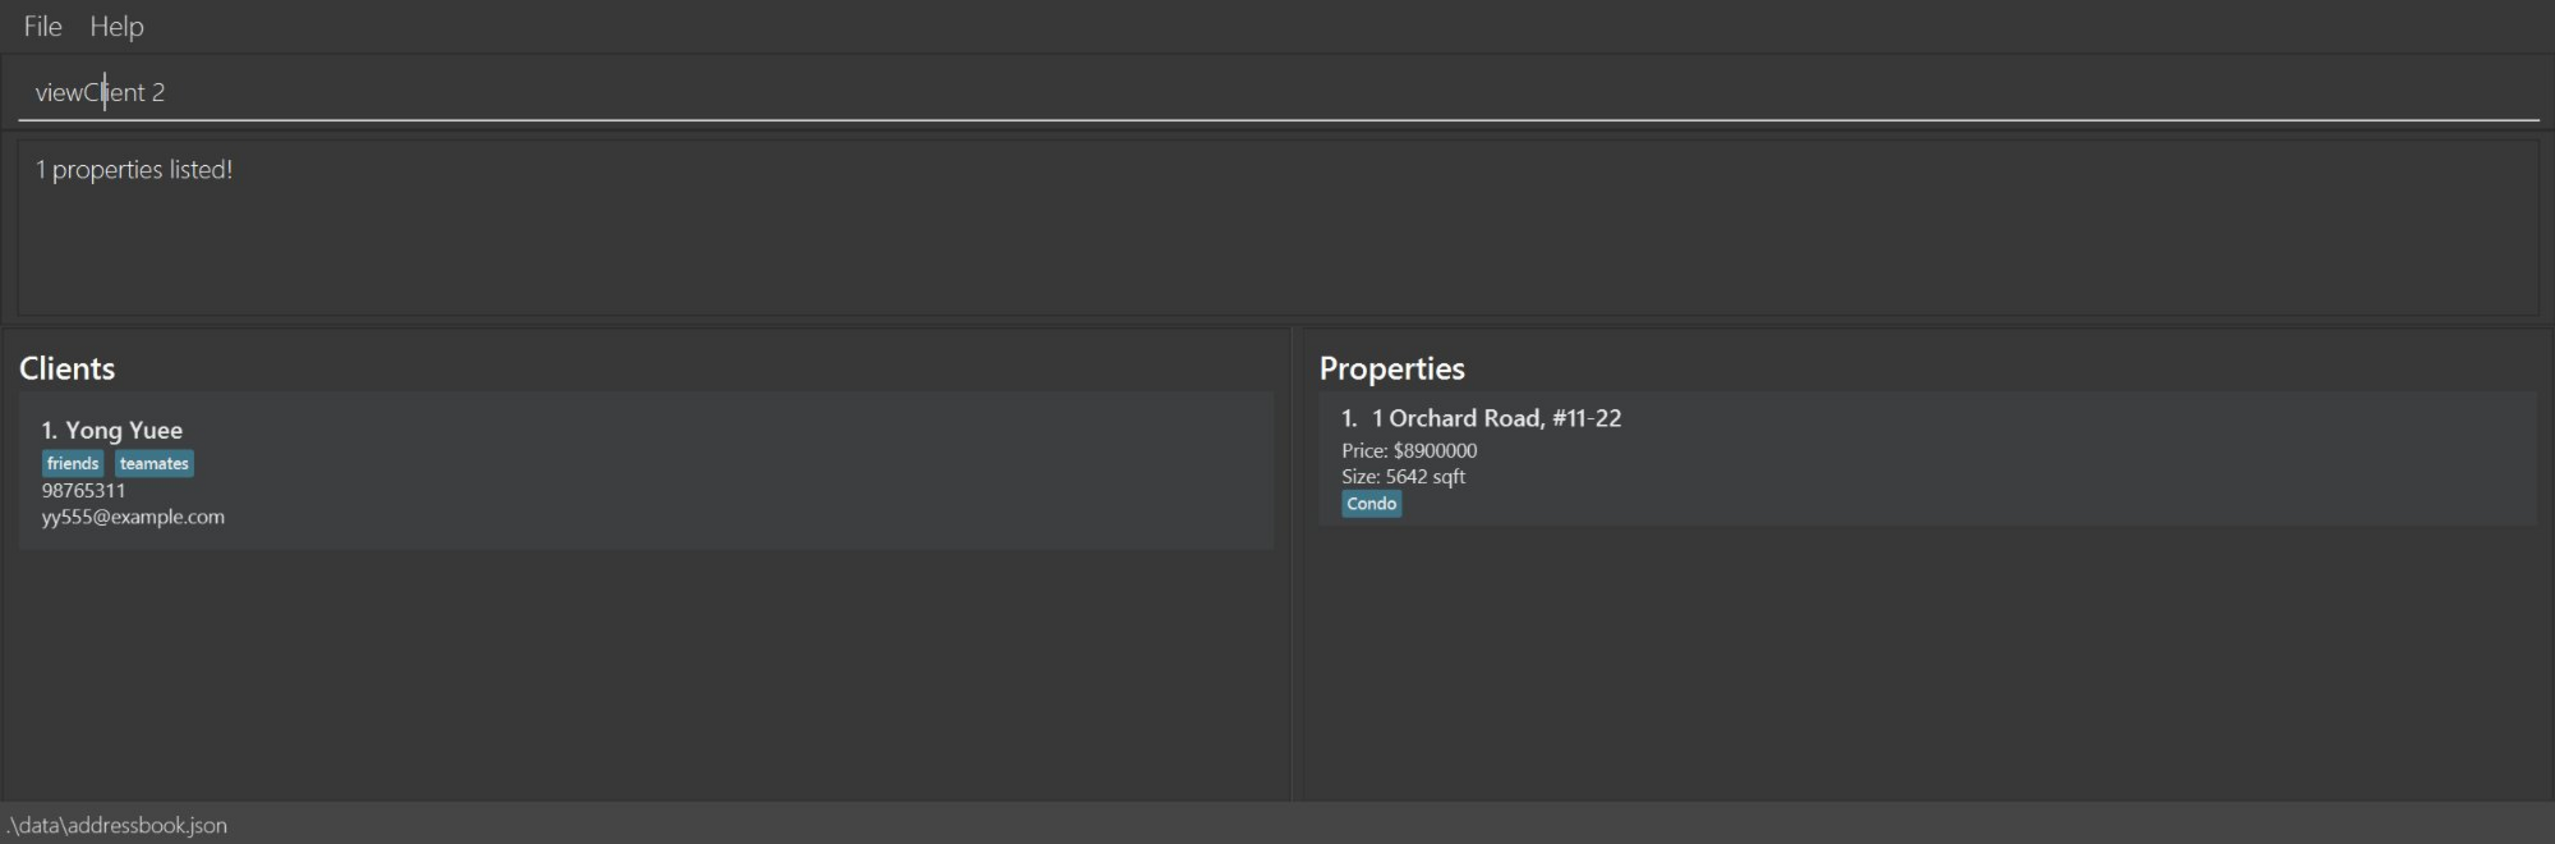The height and width of the screenshot is (844, 2555).
Task: Select the client name Yong Yuee
Action: pos(124,430)
